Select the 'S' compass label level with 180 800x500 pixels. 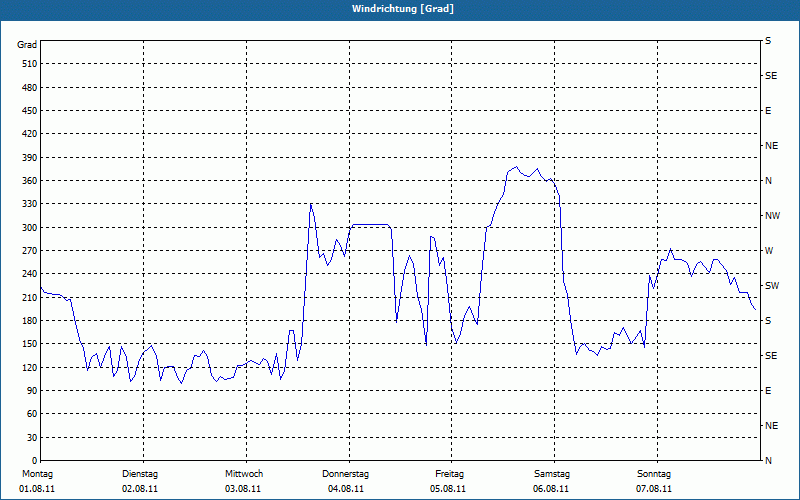pyautogui.click(x=768, y=321)
